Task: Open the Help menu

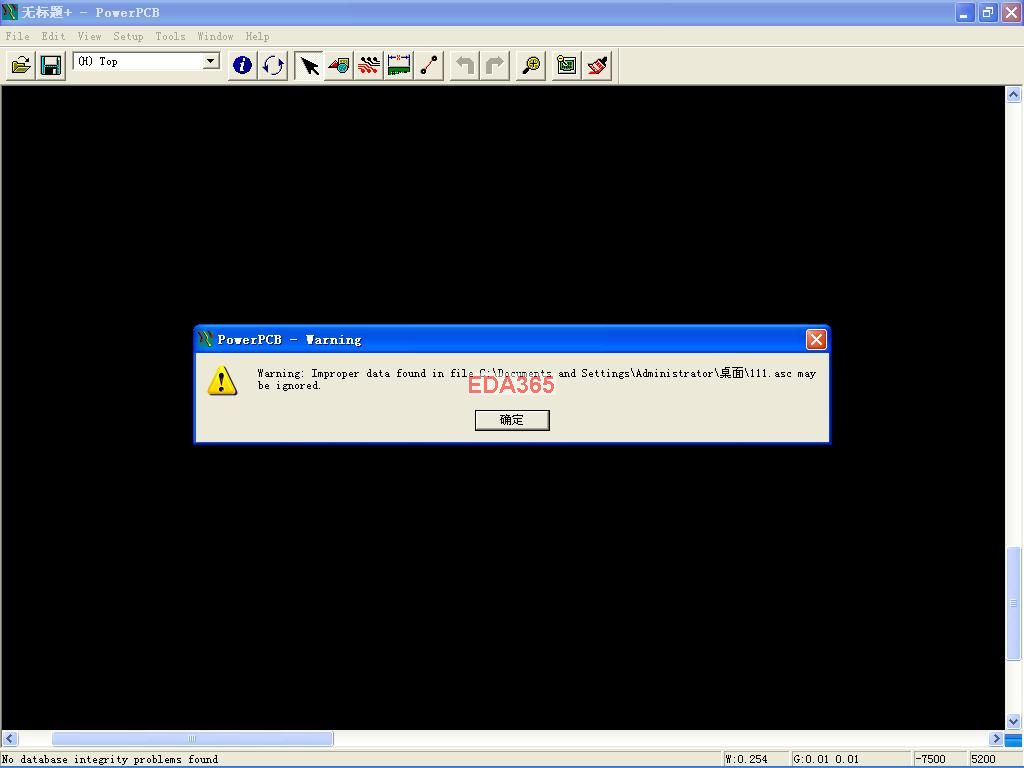Action: pyautogui.click(x=257, y=37)
